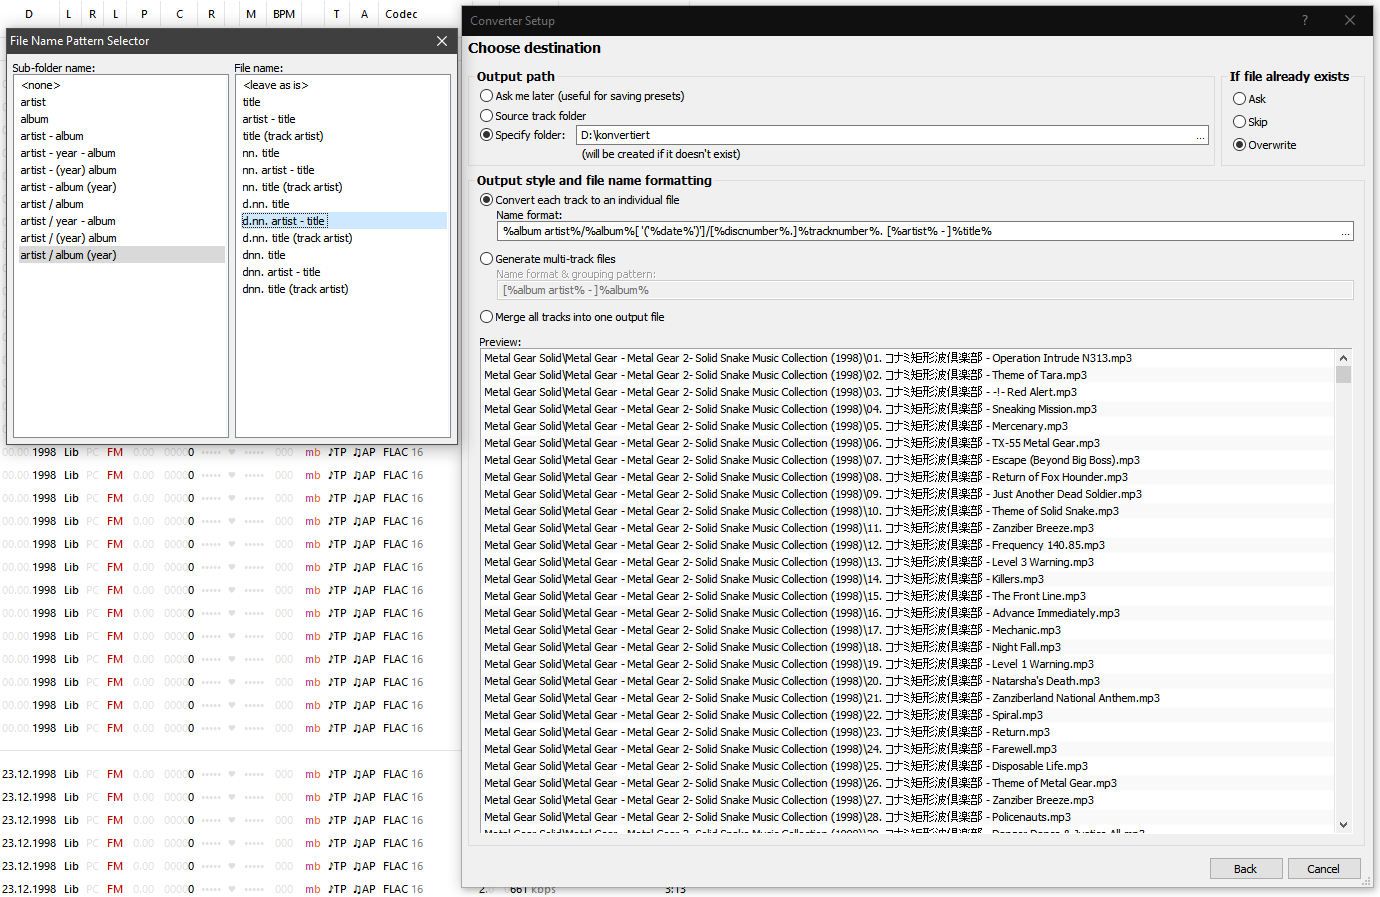Screen dimensions: 1380x897
Task: Close the File Name Pattern Selector dialog
Action: pyautogui.click(x=442, y=41)
